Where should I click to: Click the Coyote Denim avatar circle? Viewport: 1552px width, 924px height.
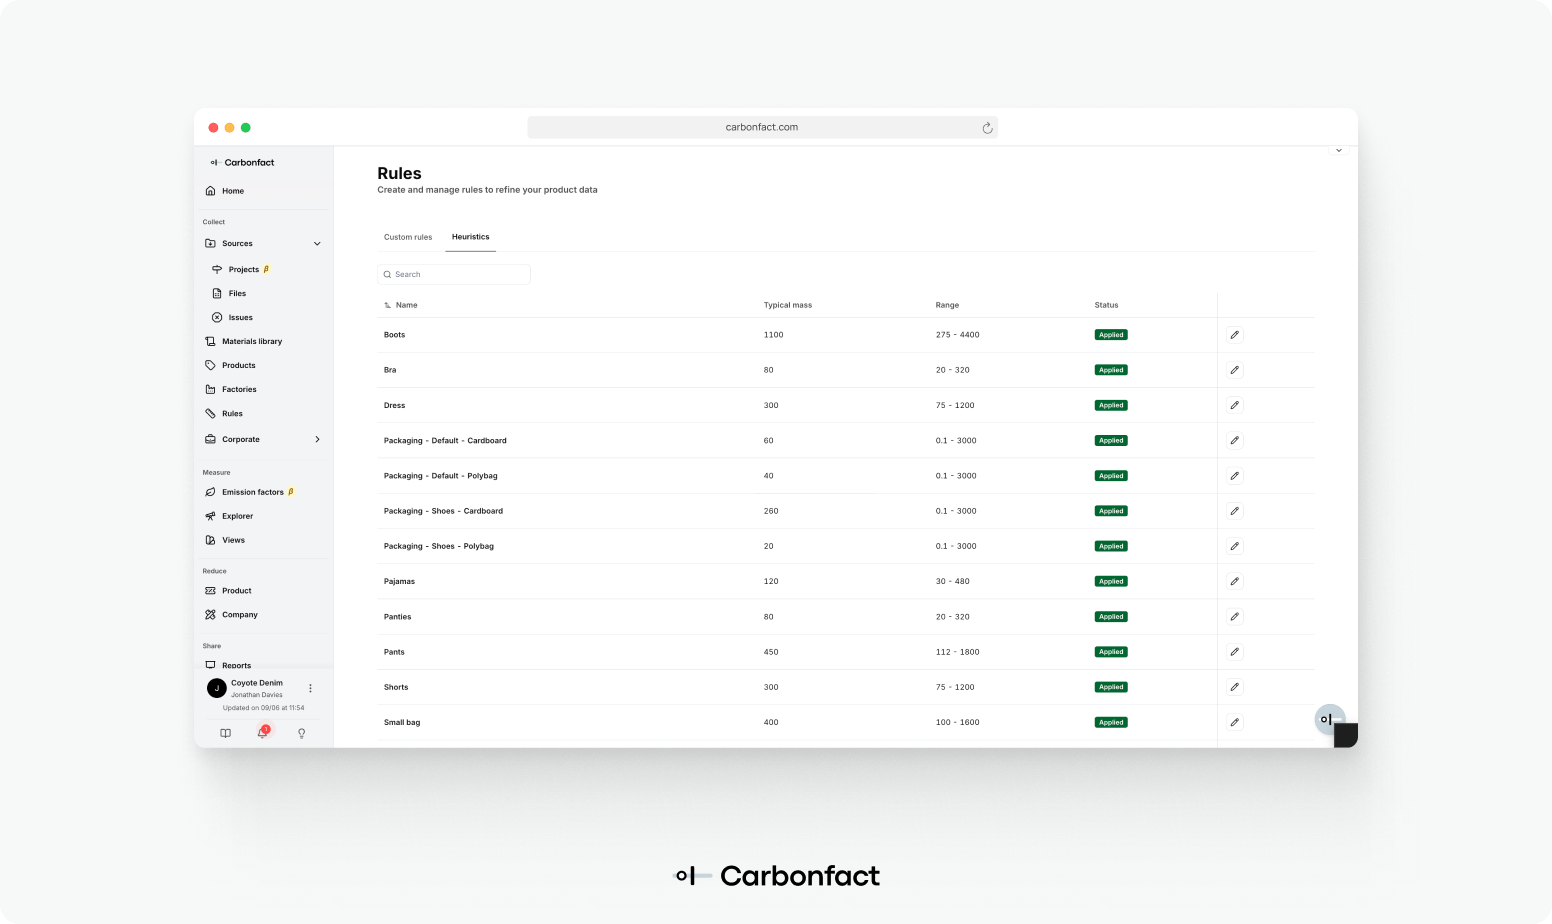[x=216, y=688]
